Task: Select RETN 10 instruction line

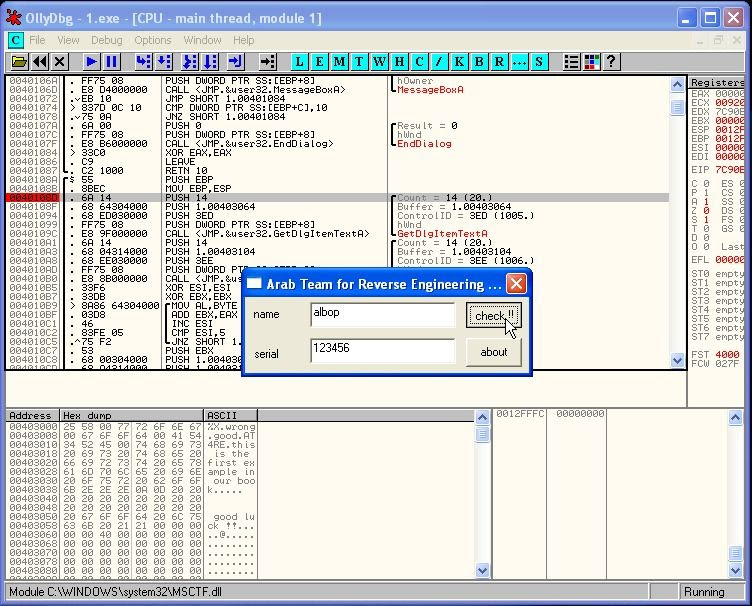Action: pyautogui.click(x=338, y=171)
